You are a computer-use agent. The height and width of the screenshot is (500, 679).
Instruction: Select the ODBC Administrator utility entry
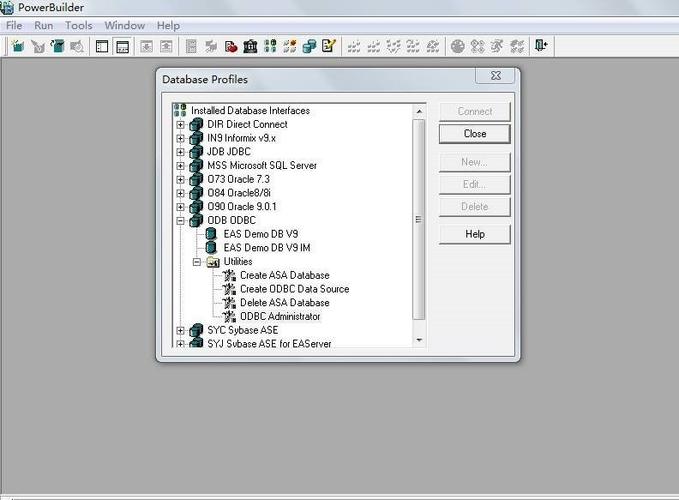click(280, 316)
